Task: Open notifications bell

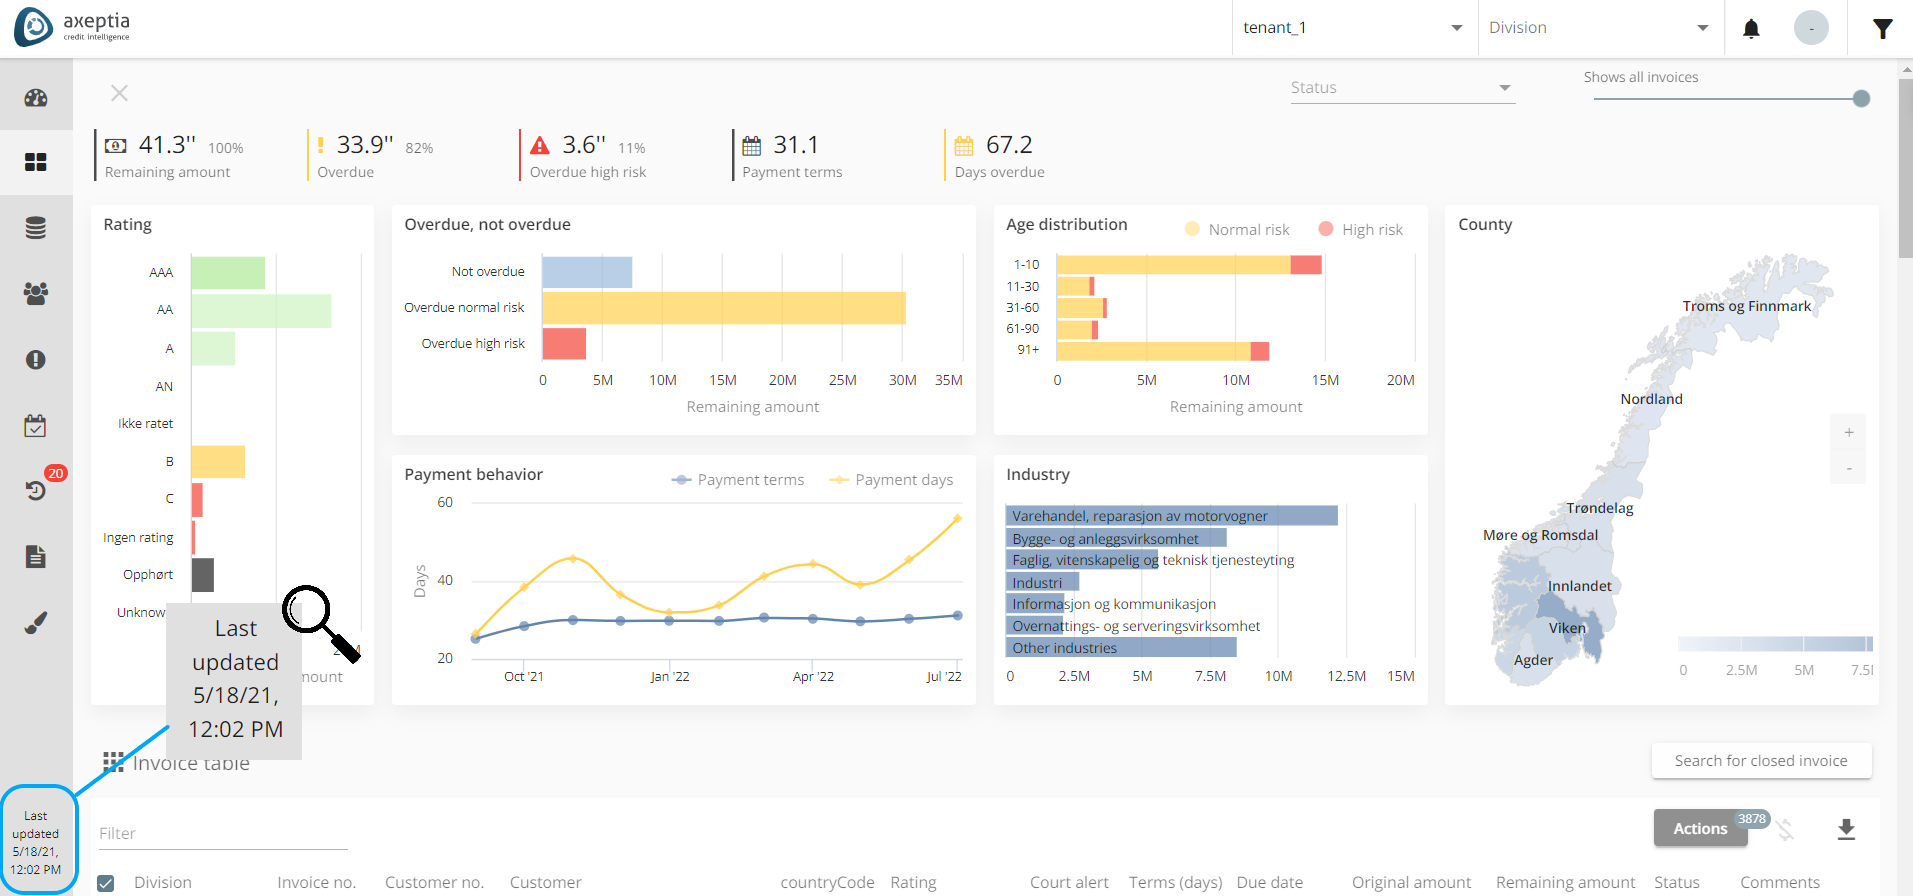Action: 1751,28
